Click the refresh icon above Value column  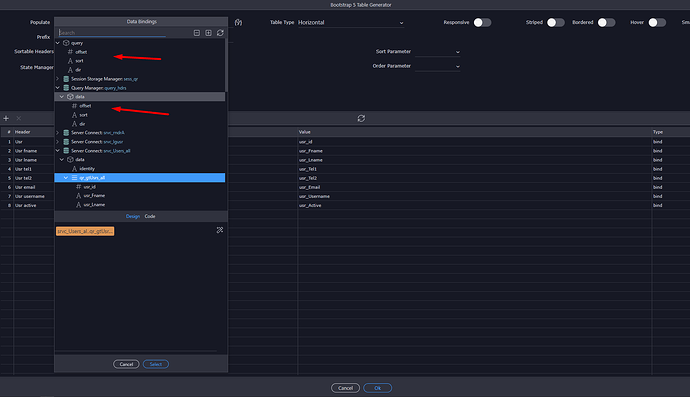point(361,118)
